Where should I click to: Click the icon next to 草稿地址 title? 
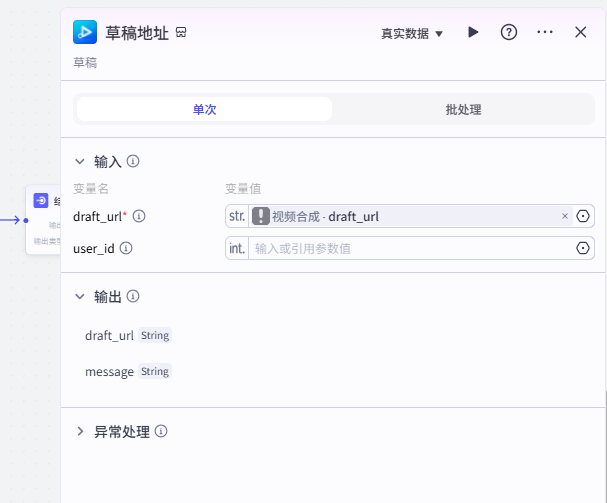[181, 32]
